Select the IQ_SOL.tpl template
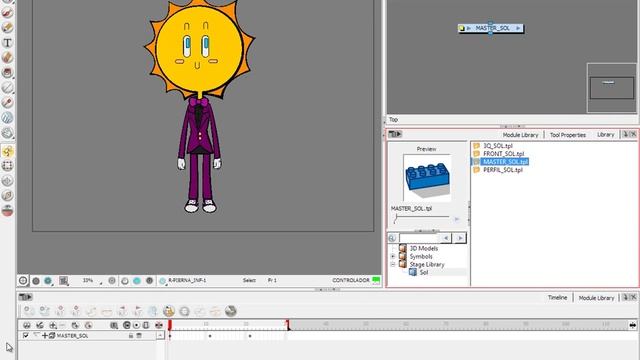 pyautogui.click(x=498, y=146)
